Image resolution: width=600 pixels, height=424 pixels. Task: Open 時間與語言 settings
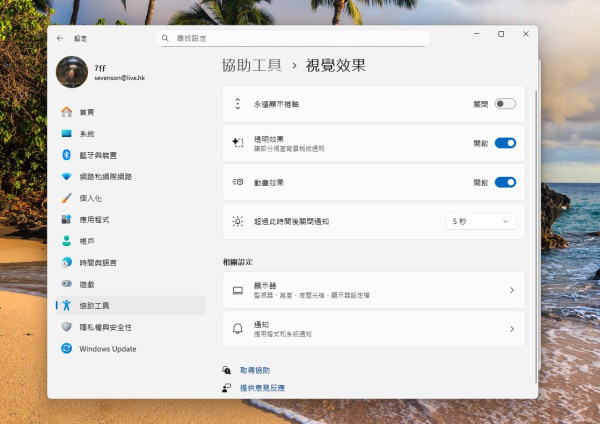pyautogui.click(x=131, y=262)
